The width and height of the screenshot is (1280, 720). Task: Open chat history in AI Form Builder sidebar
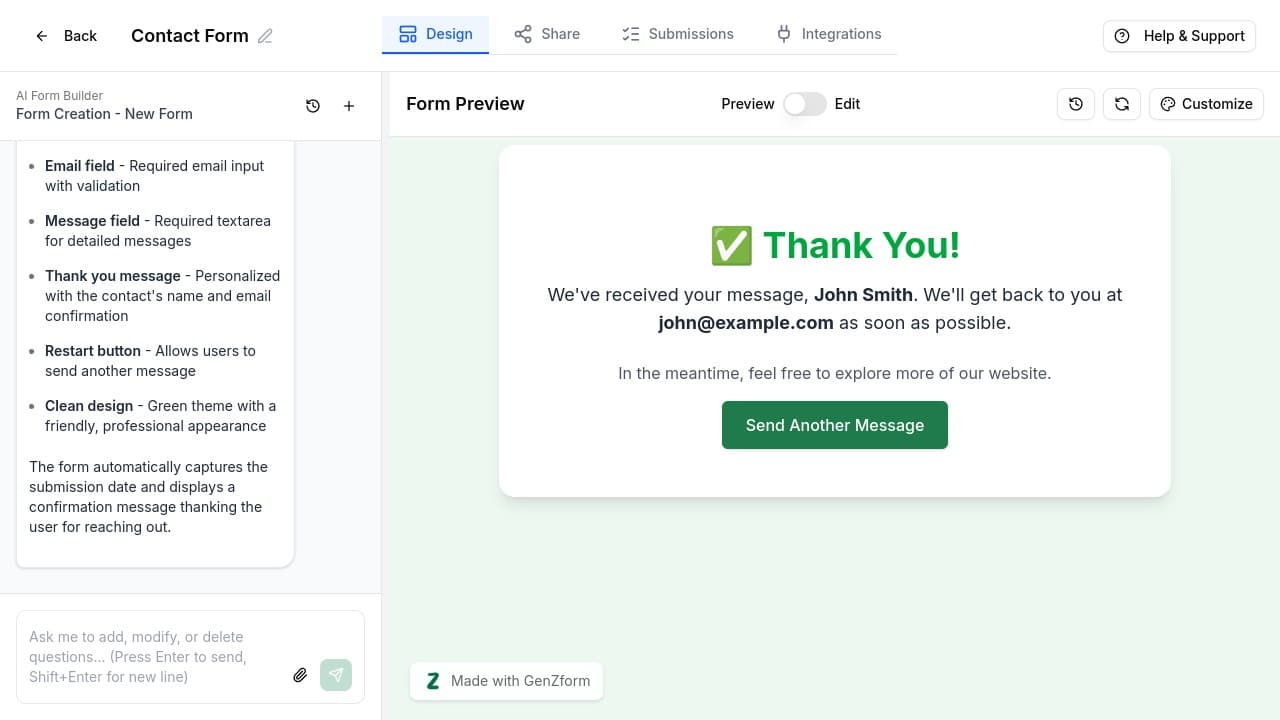[x=313, y=105]
